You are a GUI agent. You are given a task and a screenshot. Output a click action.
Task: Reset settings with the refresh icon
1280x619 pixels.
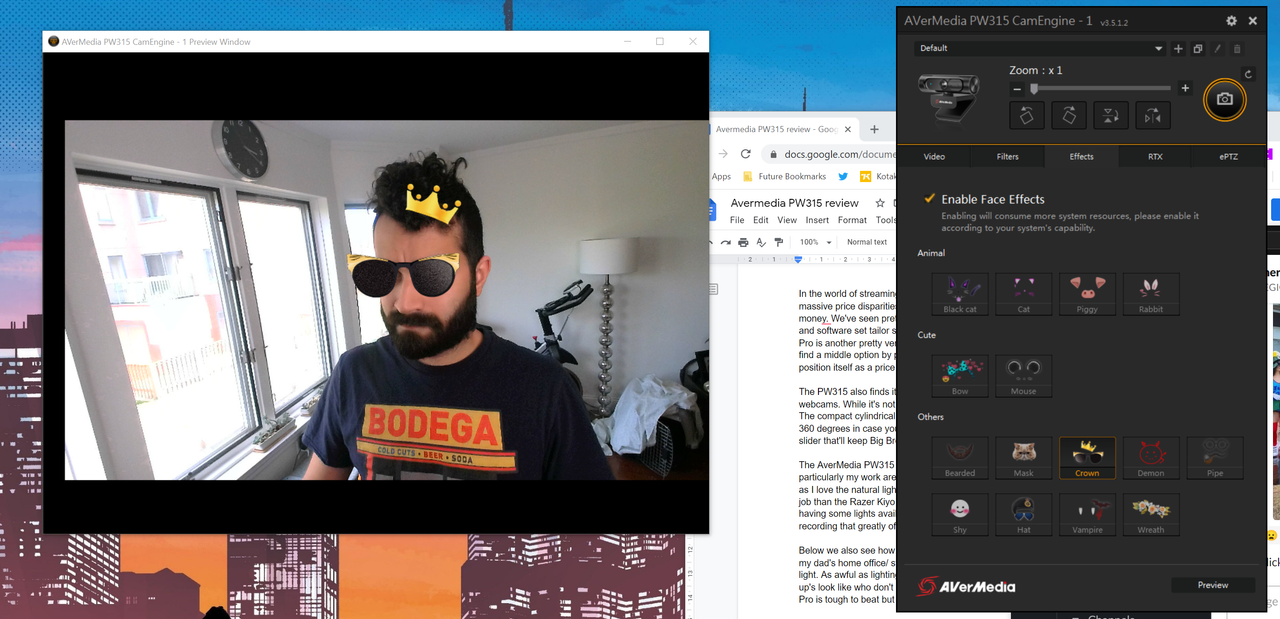click(1248, 74)
